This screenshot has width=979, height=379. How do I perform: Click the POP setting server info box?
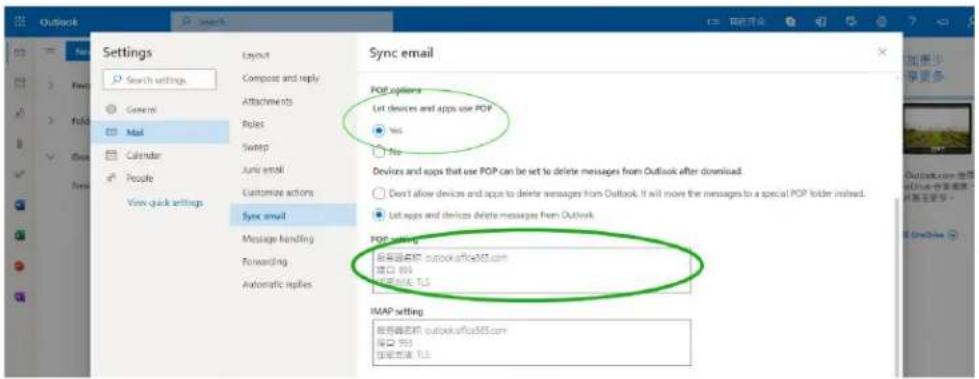(532, 270)
